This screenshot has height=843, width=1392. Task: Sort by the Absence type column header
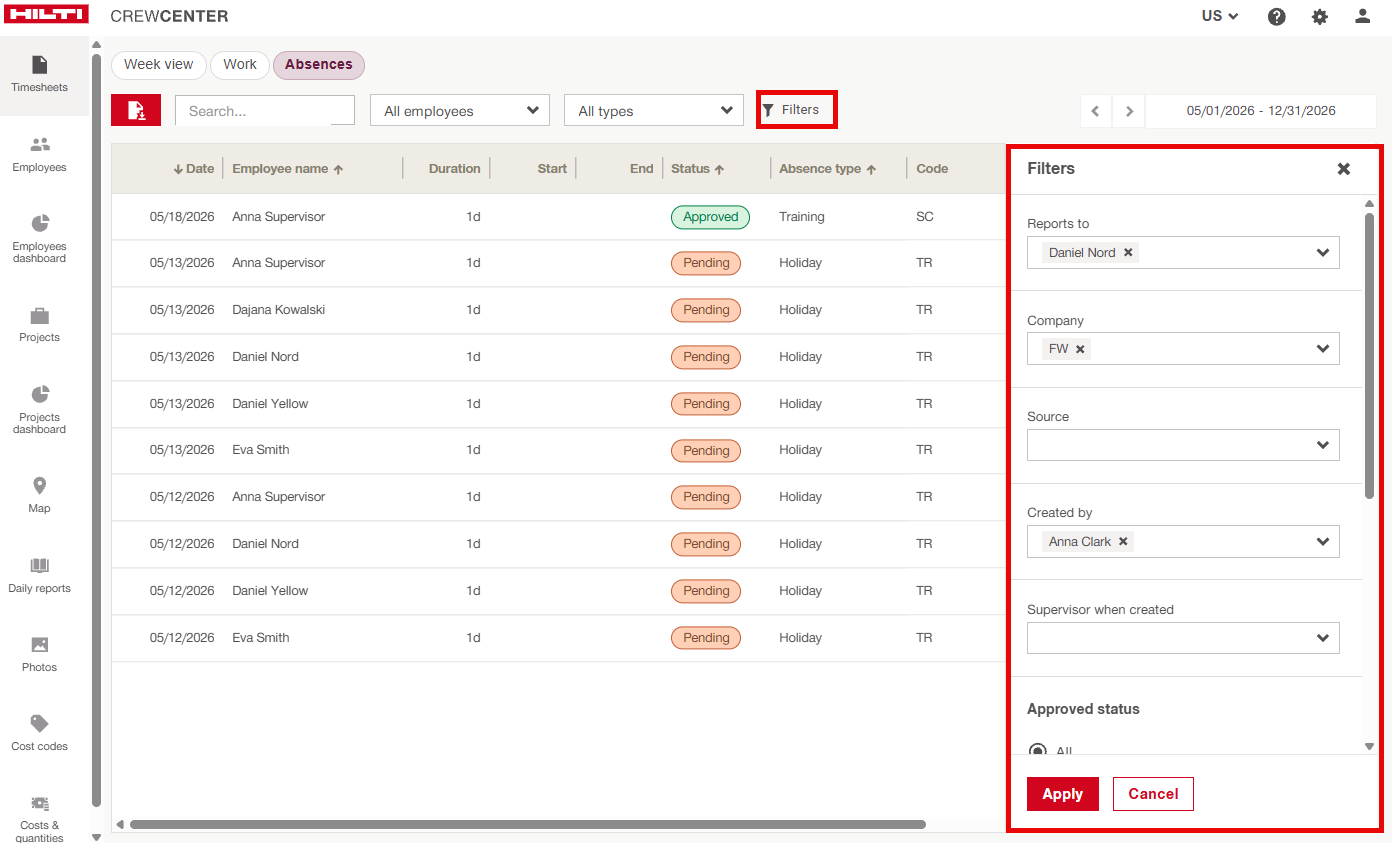click(828, 169)
